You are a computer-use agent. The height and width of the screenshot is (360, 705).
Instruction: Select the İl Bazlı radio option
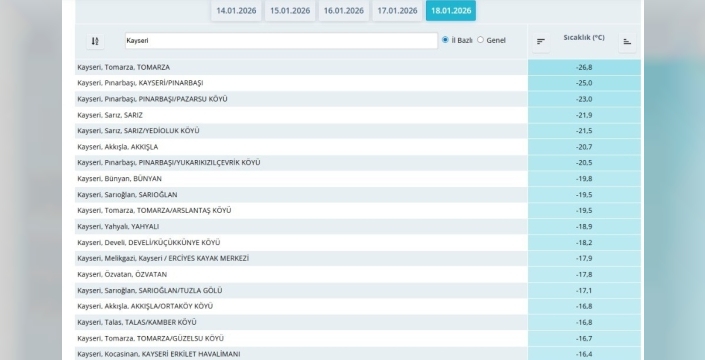point(445,40)
